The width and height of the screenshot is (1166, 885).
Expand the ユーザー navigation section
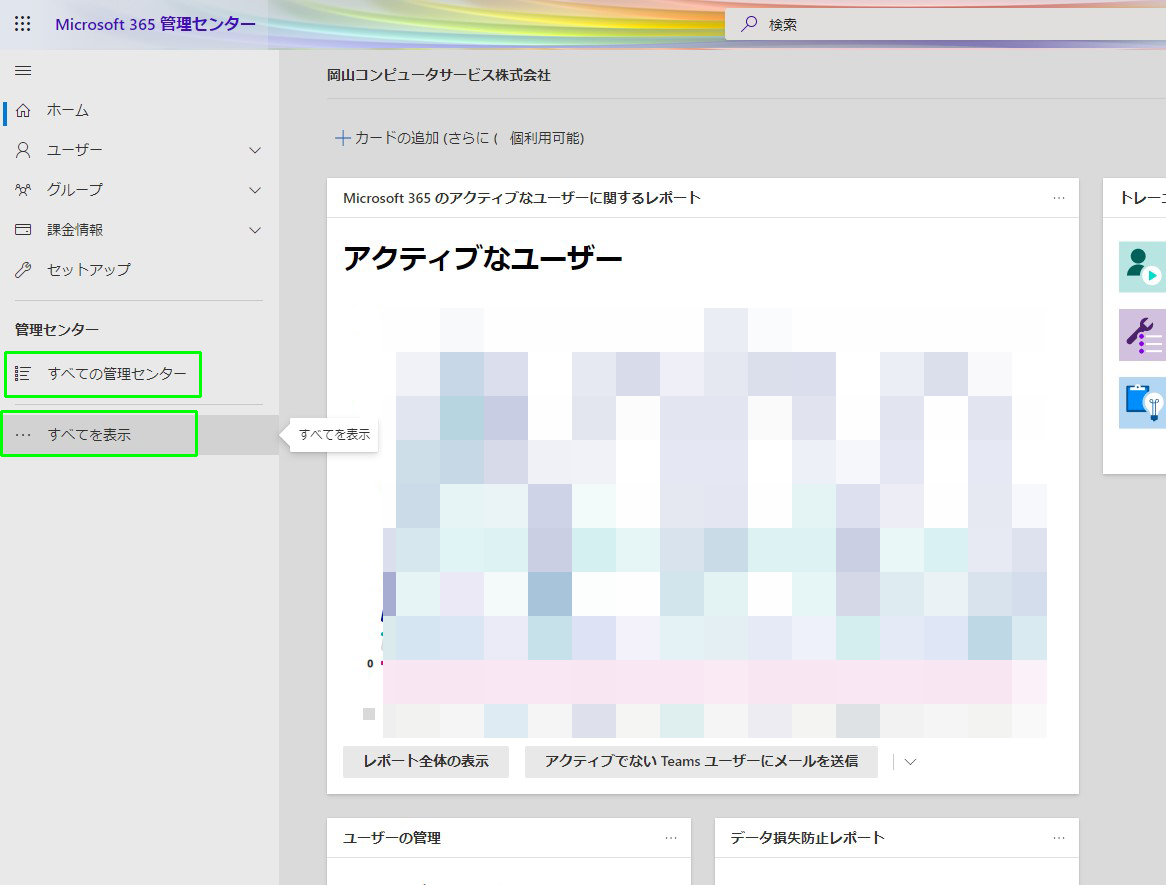point(255,150)
